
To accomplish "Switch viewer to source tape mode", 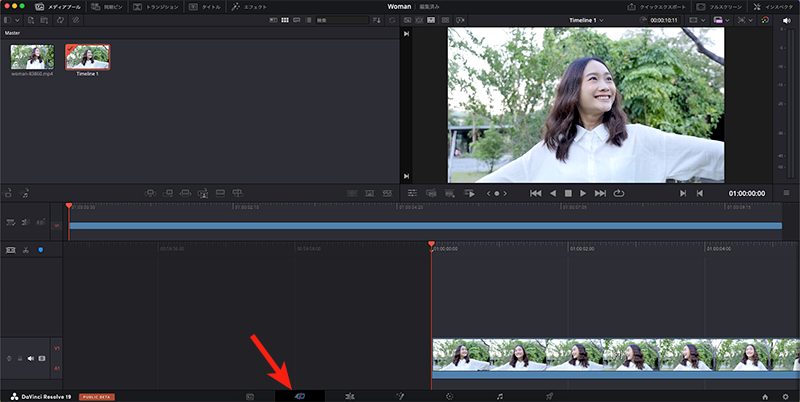I will tap(419, 20).
